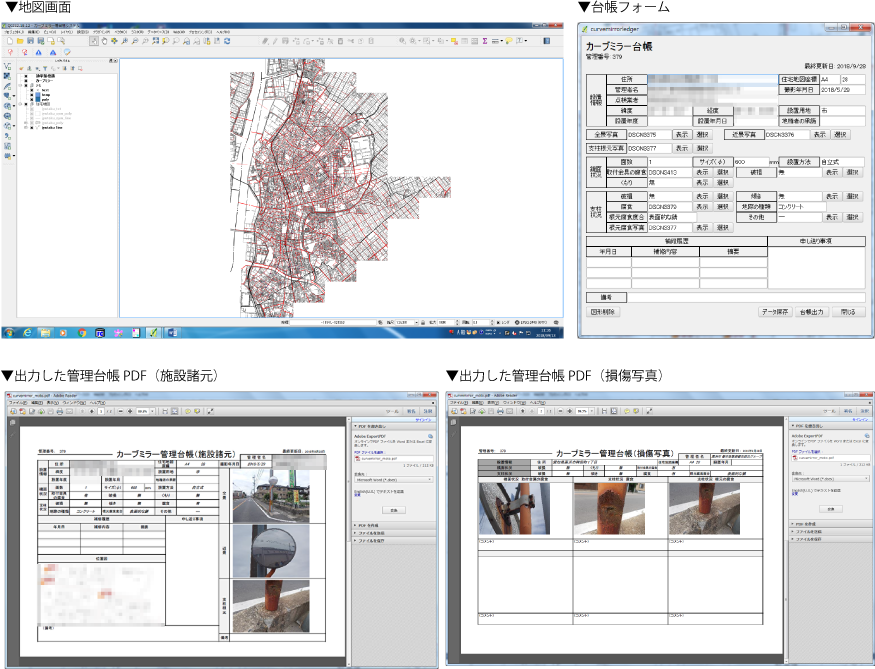Click the 住所 input field in ledger form
This screenshot has width=875, height=669.
pyautogui.click(x=711, y=78)
